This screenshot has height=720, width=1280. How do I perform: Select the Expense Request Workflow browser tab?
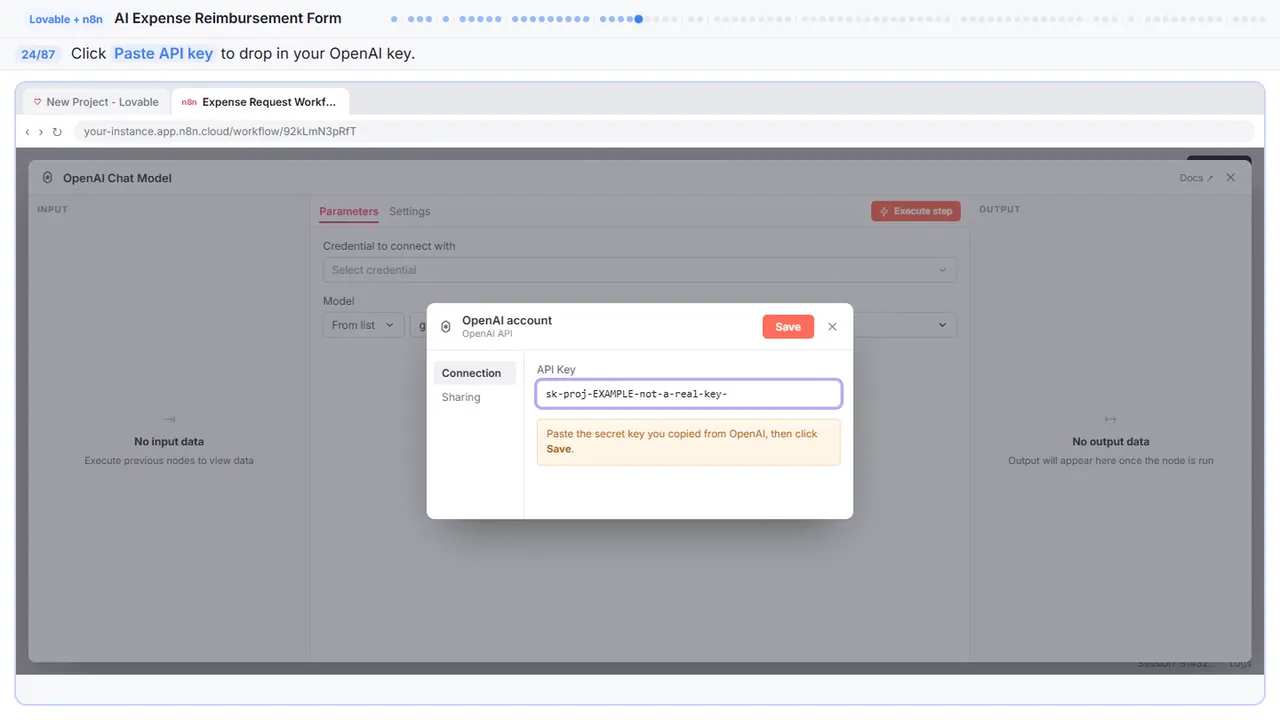coord(260,102)
